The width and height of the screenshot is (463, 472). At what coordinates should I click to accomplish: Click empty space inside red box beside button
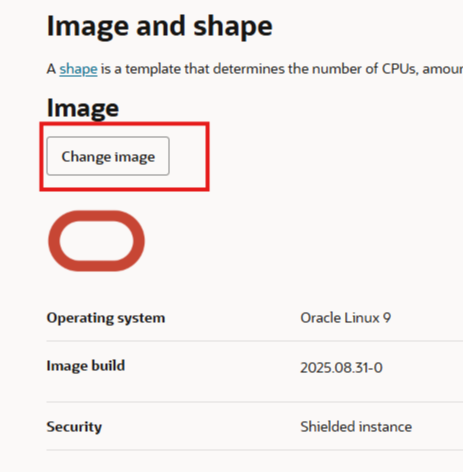point(188,156)
